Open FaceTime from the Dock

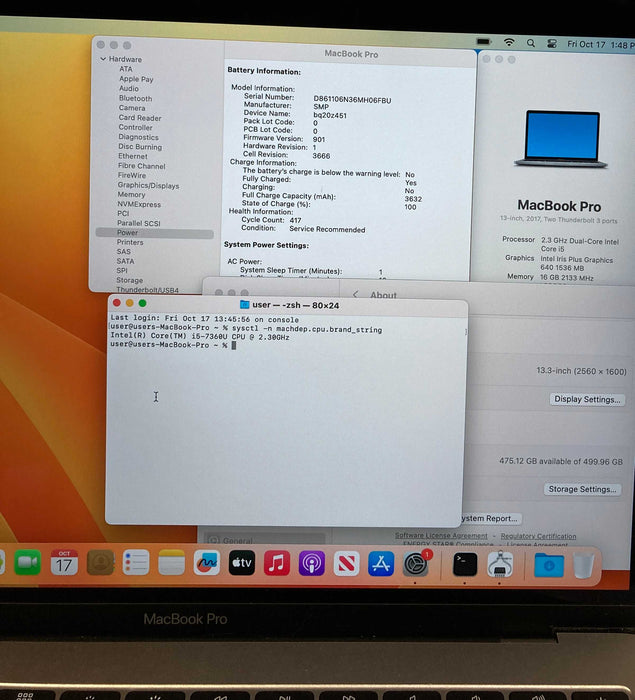28,562
